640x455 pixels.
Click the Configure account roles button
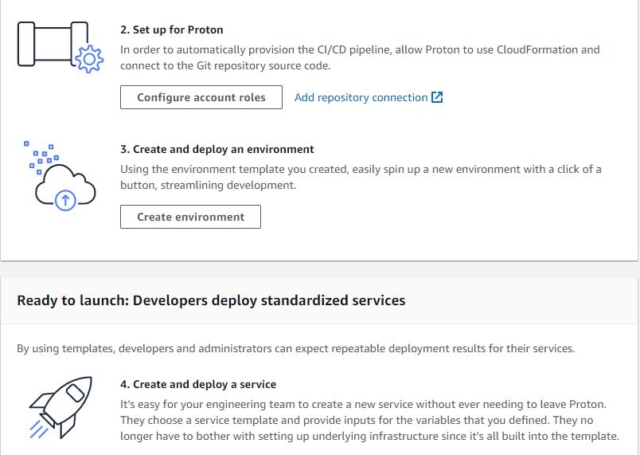click(x=201, y=97)
